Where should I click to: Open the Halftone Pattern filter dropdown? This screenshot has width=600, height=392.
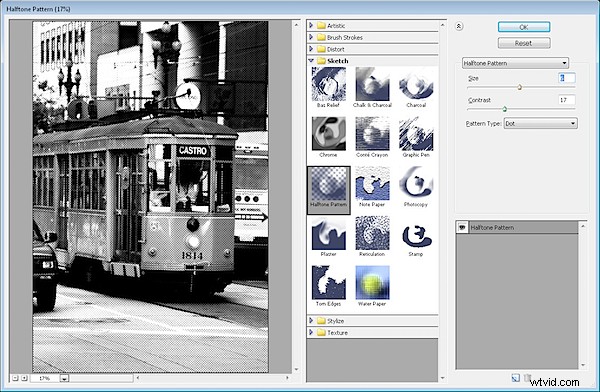click(x=515, y=63)
